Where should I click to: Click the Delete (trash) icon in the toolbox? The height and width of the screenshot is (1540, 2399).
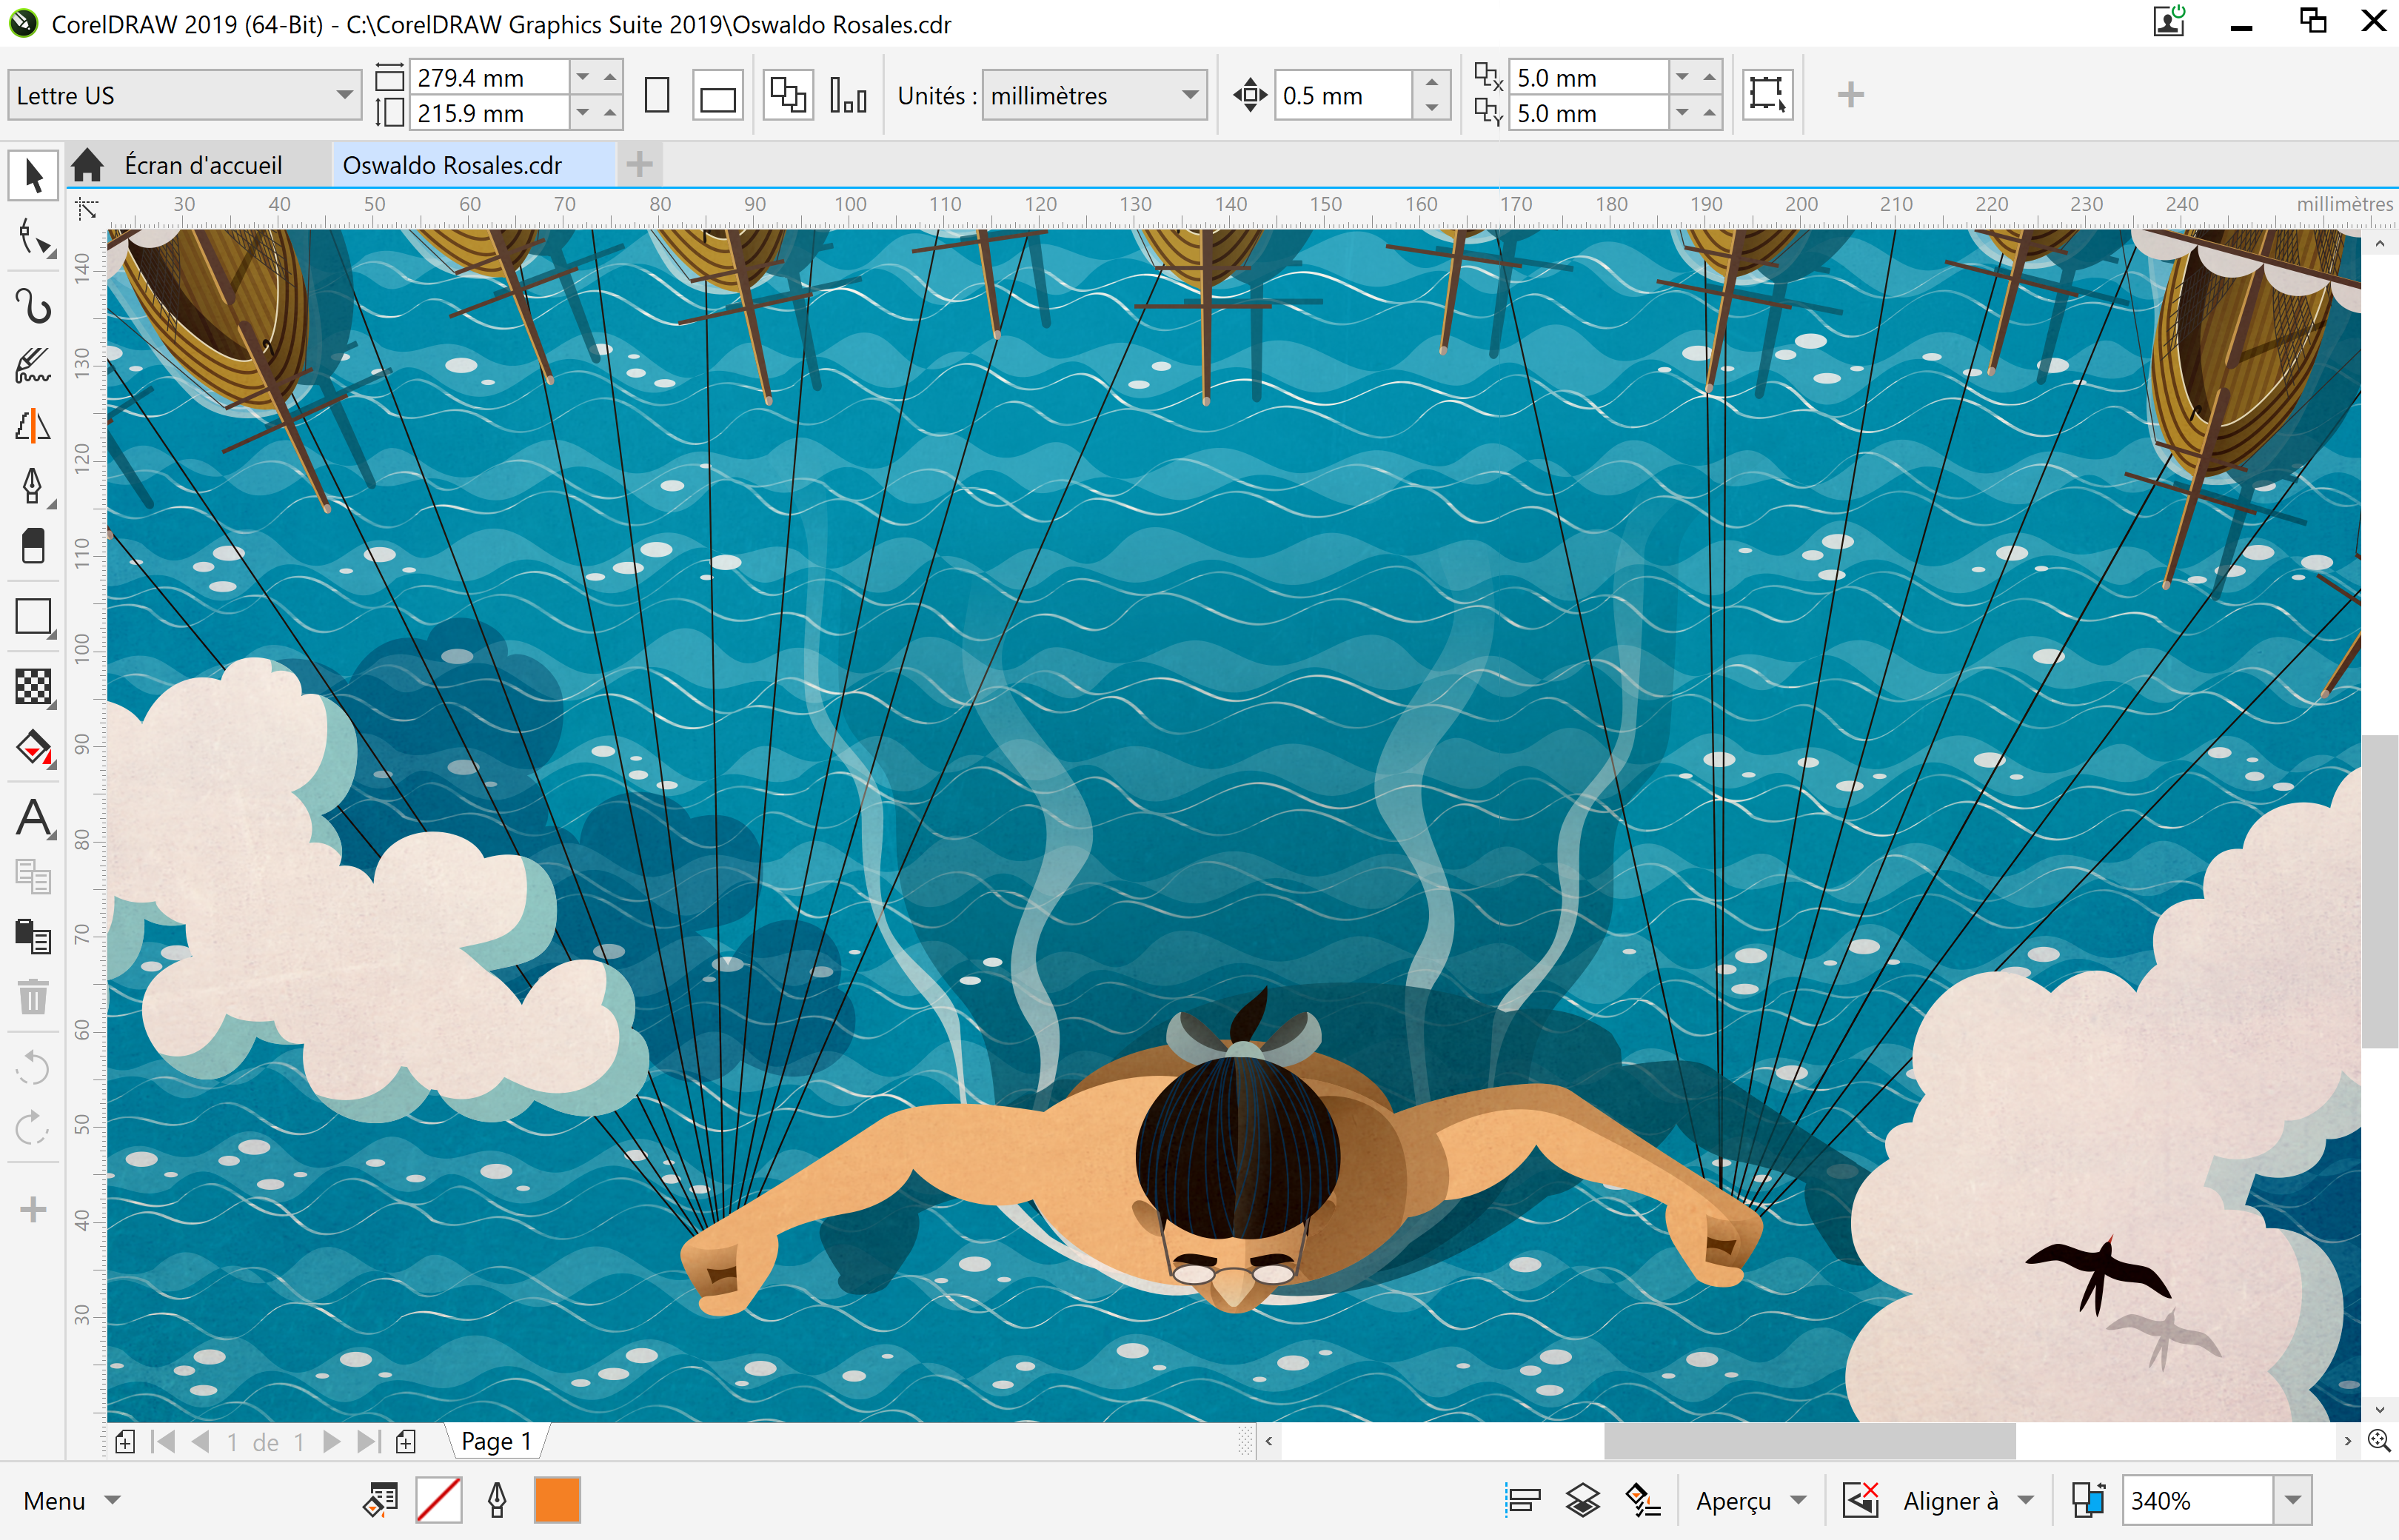click(x=33, y=997)
